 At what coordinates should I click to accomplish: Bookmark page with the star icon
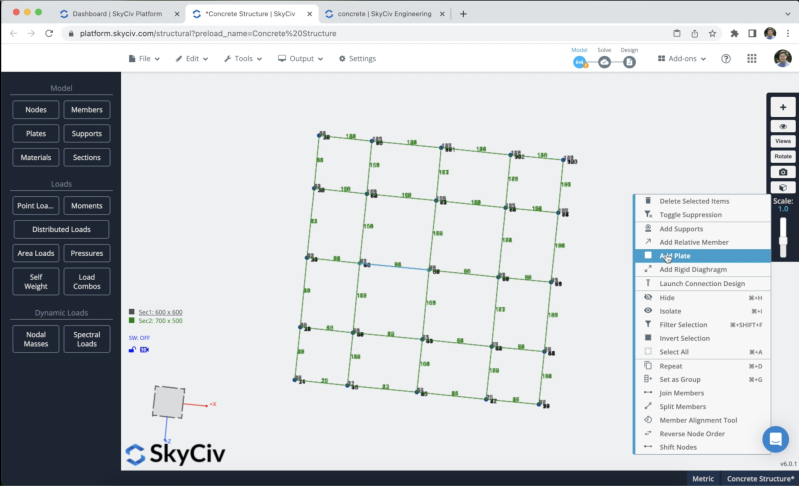[x=712, y=34]
